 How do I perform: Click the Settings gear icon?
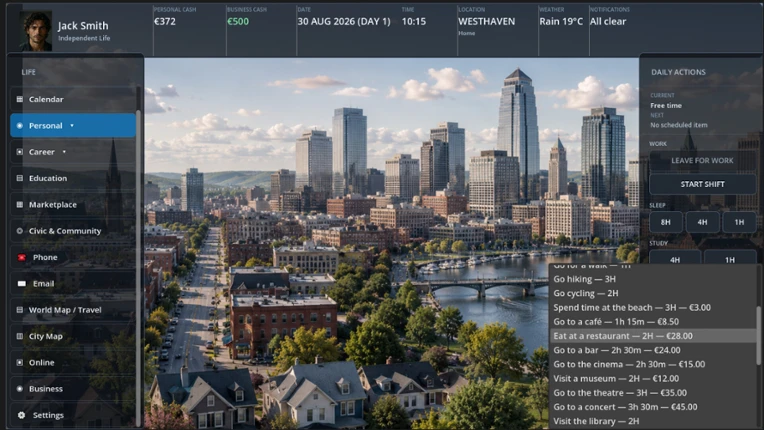click(x=21, y=415)
